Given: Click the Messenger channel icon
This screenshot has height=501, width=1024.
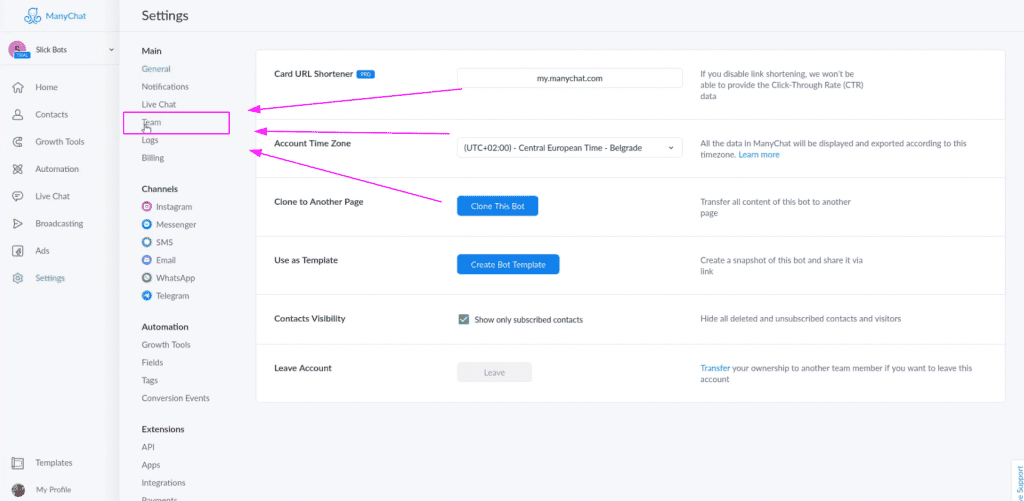Looking at the screenshot, I should (147, 225).
